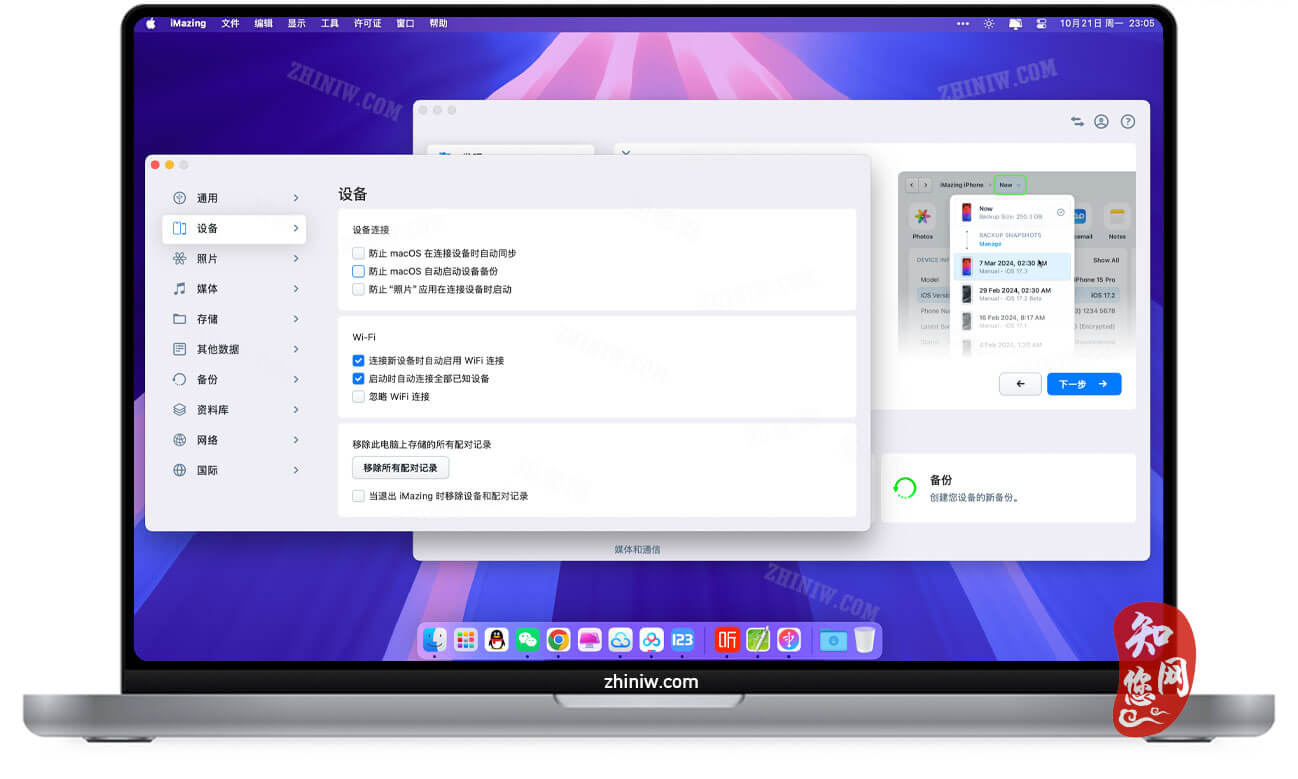The height and width of the screenshot is (779, 1298).
Task: Close the tutorial panel with the X icon
Action: click(x=626, y=153)
